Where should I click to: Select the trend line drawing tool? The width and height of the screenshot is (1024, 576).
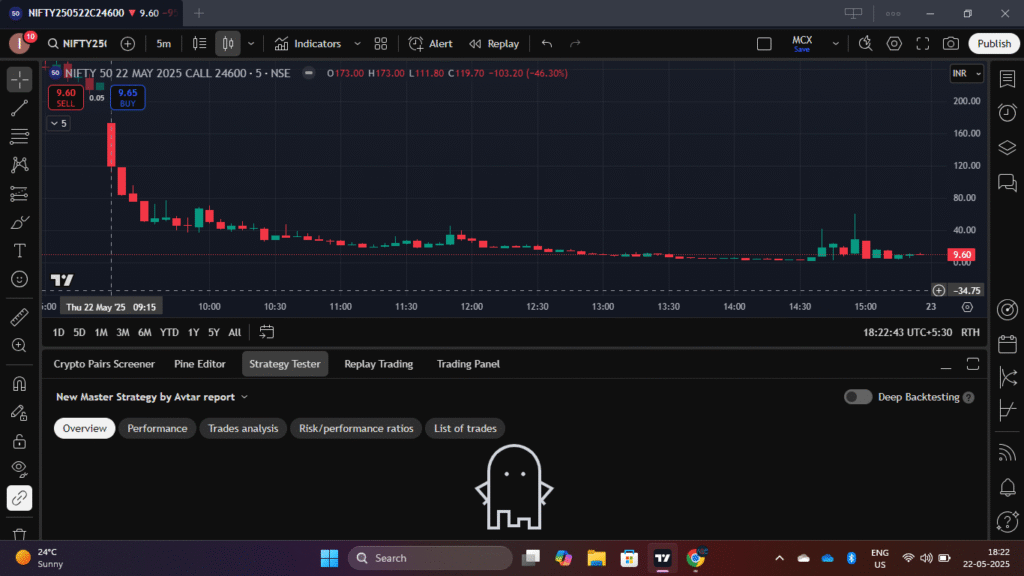point(20,108)
